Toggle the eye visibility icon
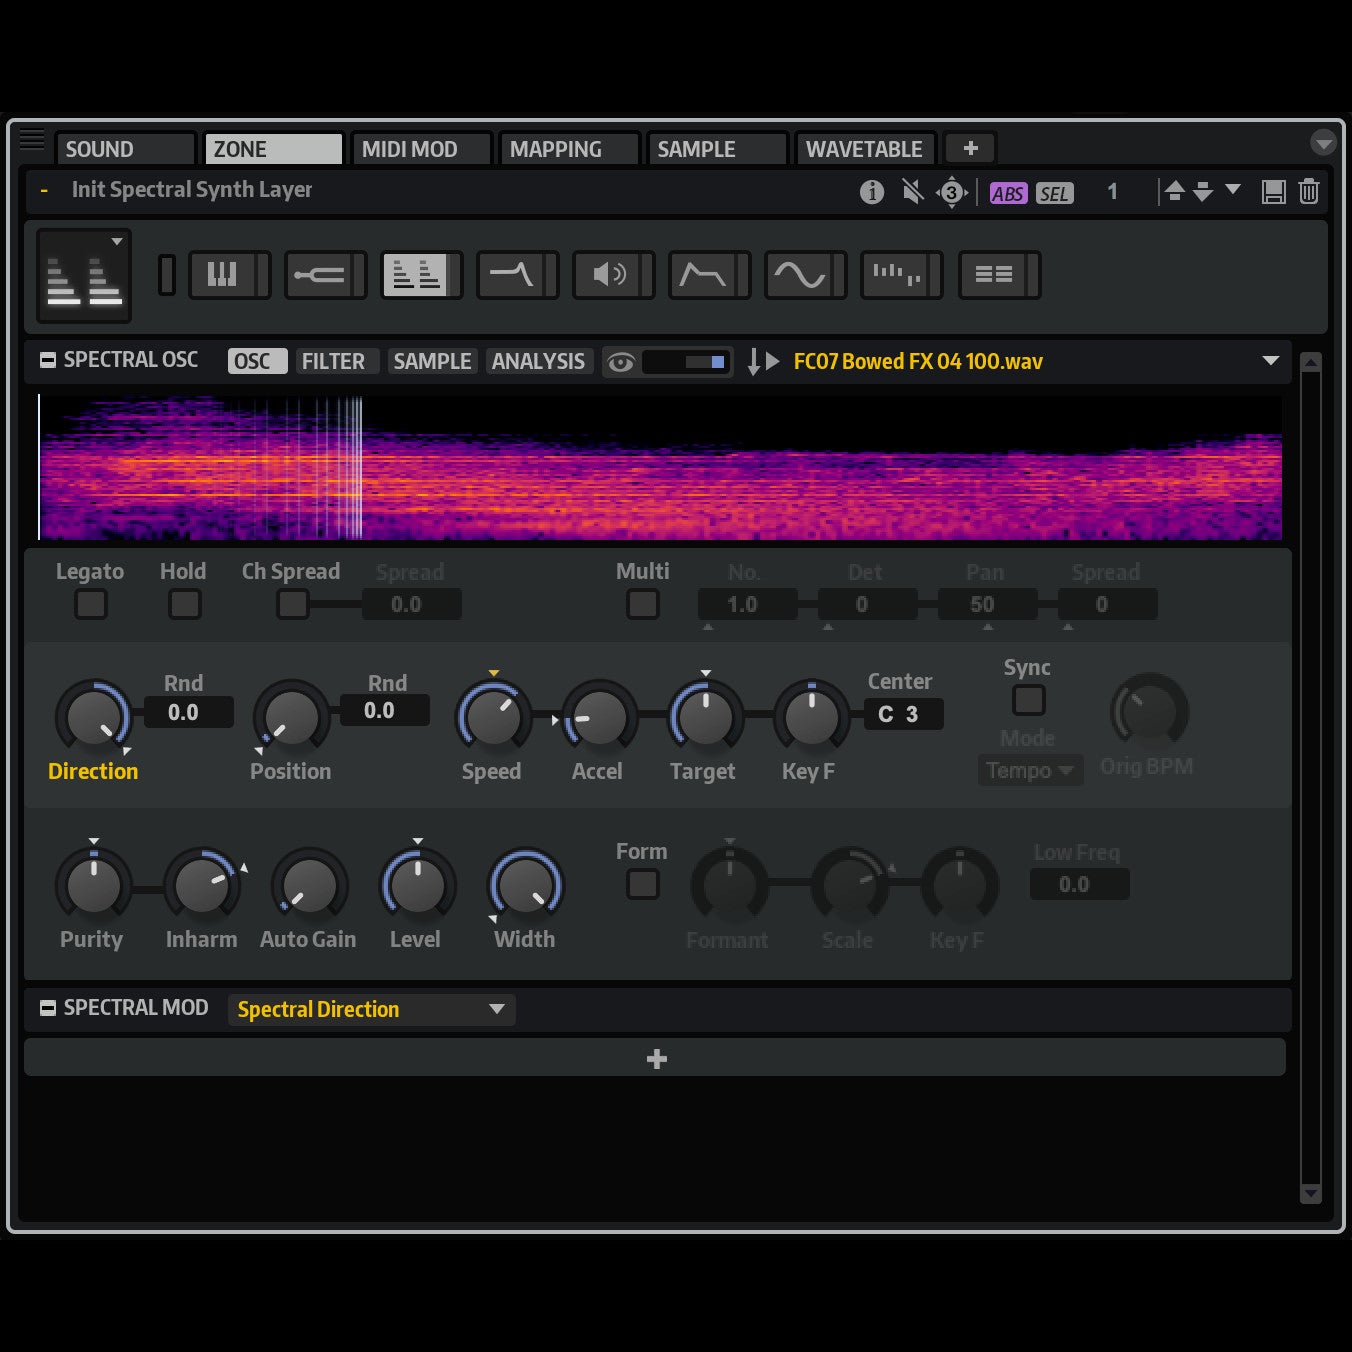The image size is (1352, 1352). click(x=620, y=362)
